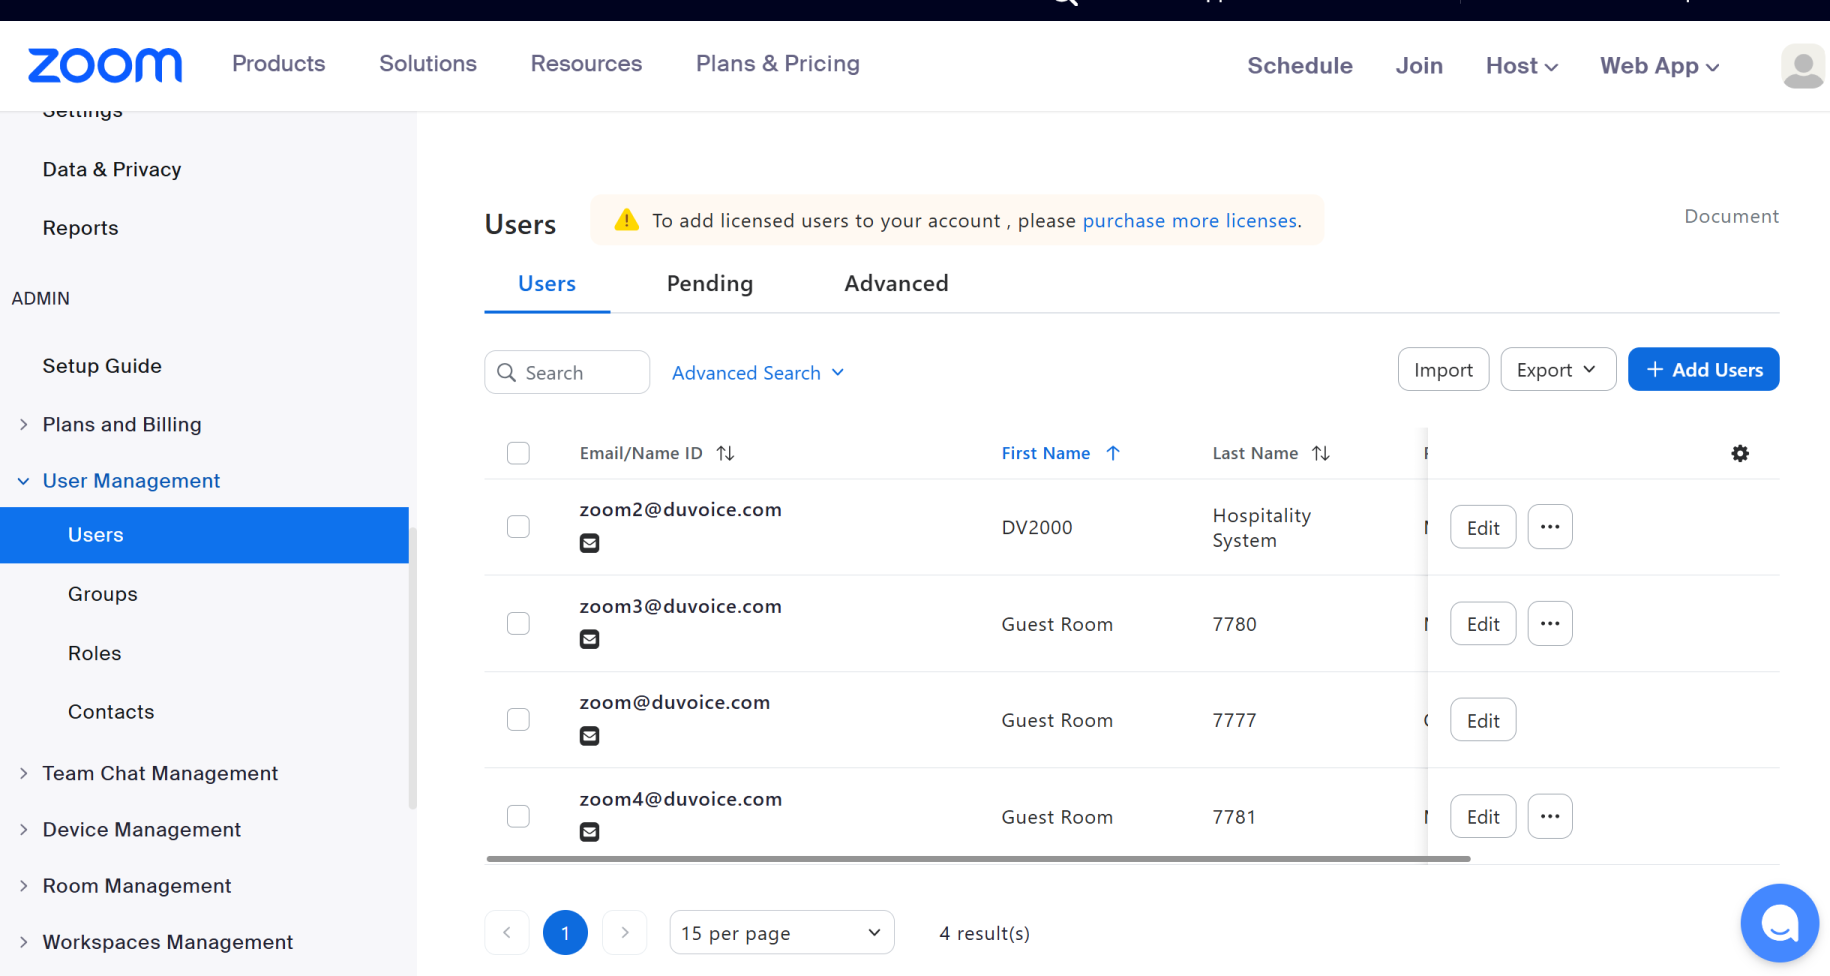Switch to the Pending tab
The height and width of the screenshot is (976, 1830).
pyautogui.click(x=709, y=284)
